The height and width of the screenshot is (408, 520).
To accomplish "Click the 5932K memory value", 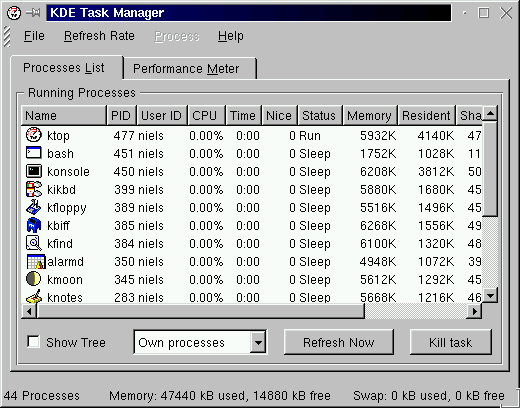I will pyautogui.click(x=378, y=136).
